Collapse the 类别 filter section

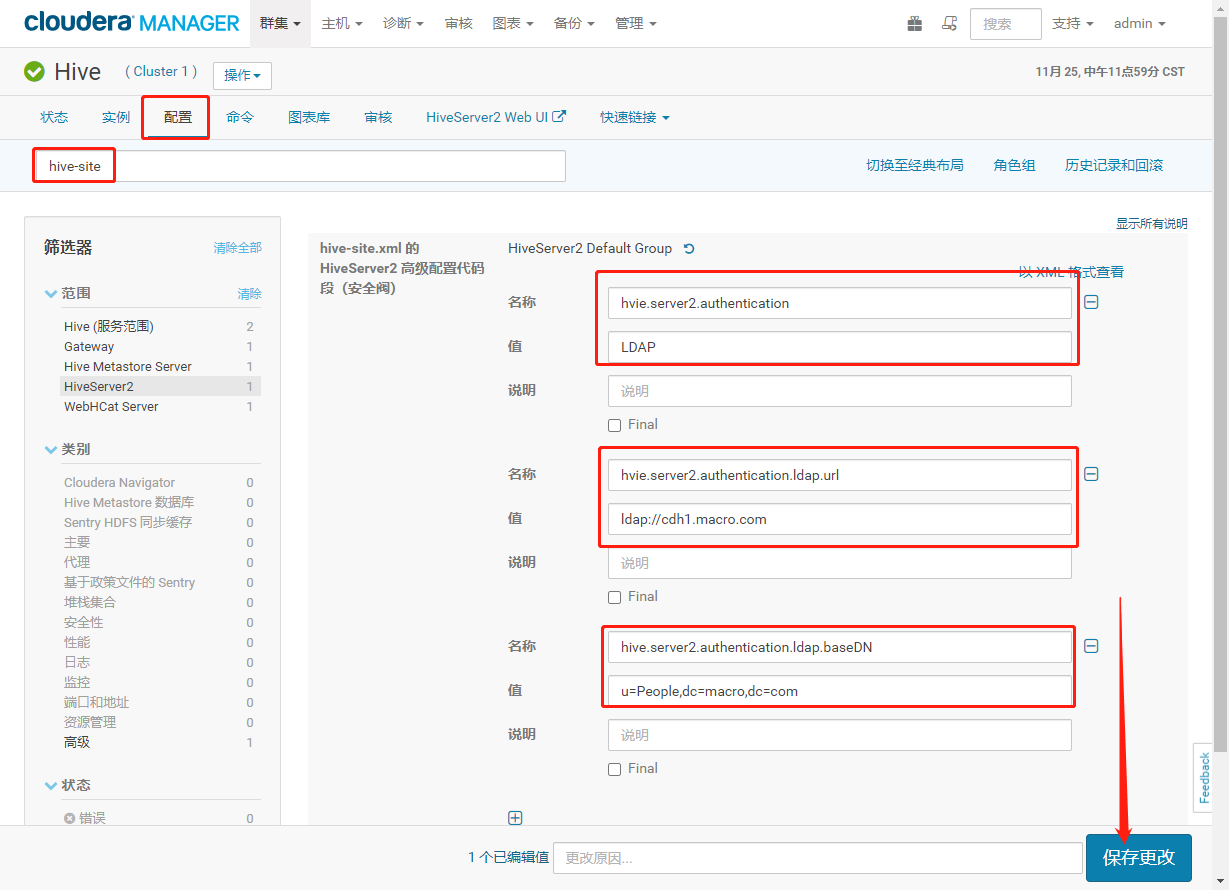coord(68,449)
